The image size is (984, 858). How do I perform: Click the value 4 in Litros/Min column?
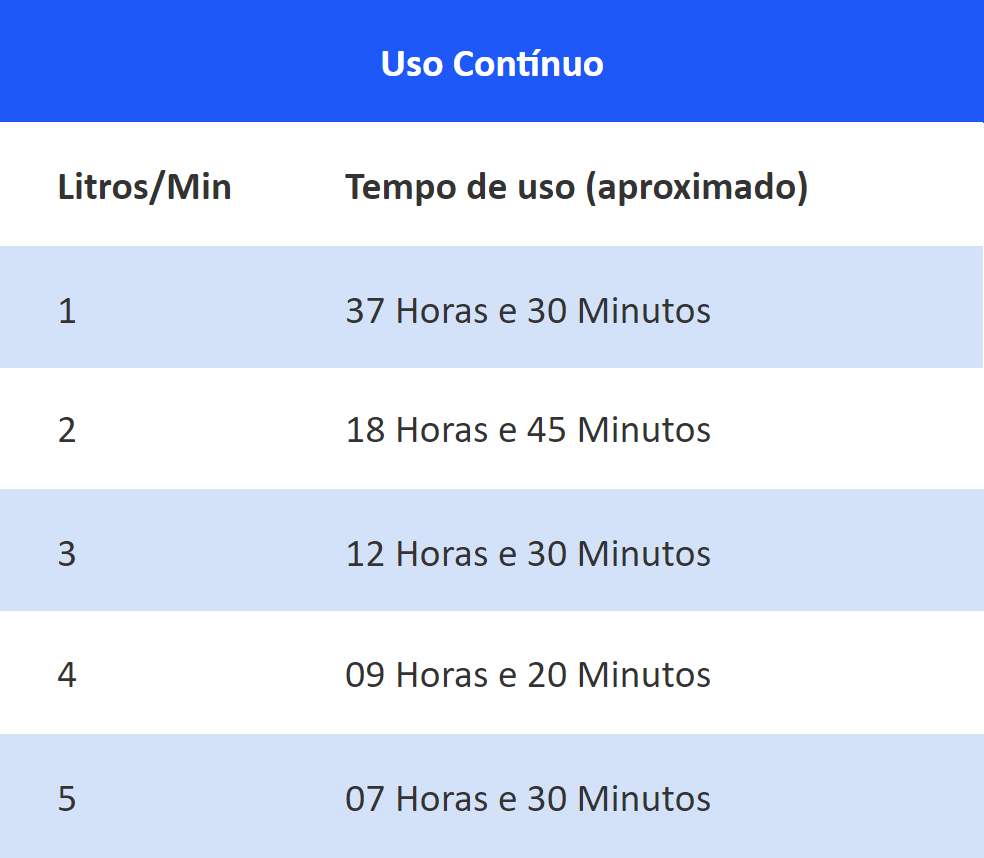pos(67,675)
